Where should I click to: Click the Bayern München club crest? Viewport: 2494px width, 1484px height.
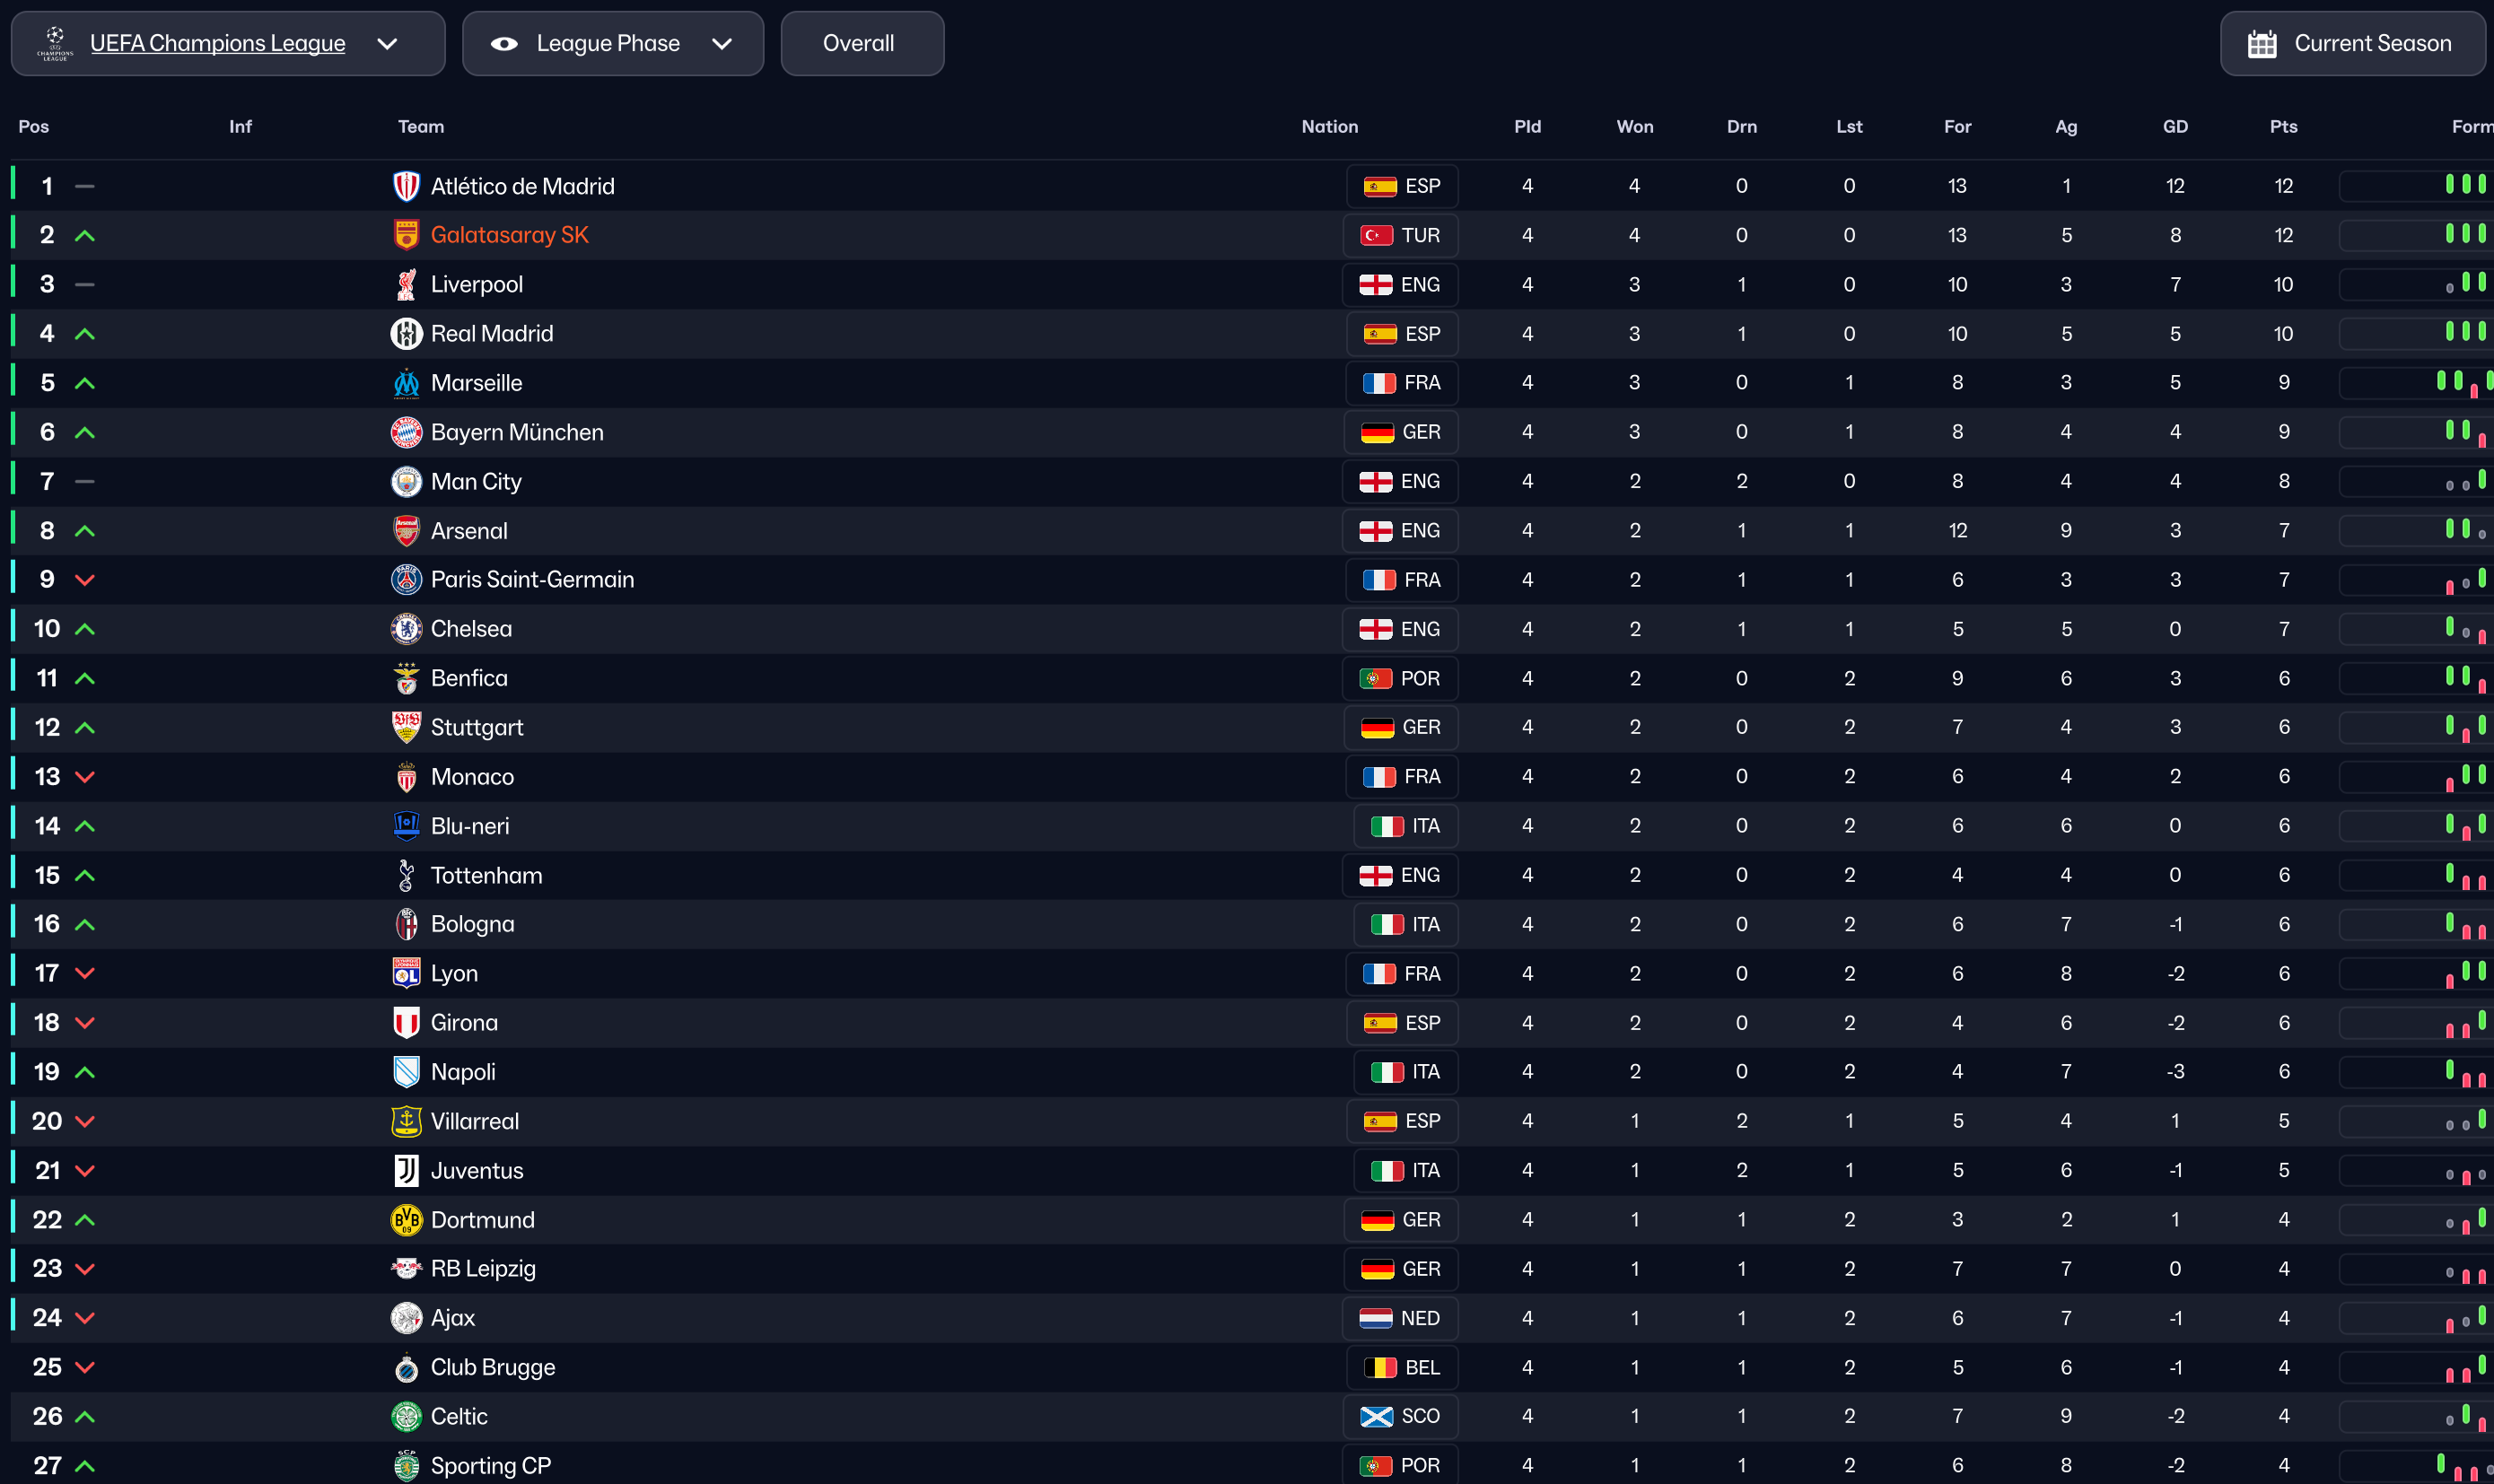[x=406, y=432]
